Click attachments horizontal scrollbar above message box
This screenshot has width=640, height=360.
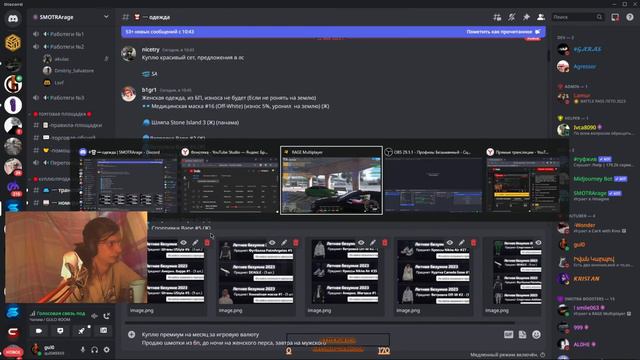pos(320,323)
